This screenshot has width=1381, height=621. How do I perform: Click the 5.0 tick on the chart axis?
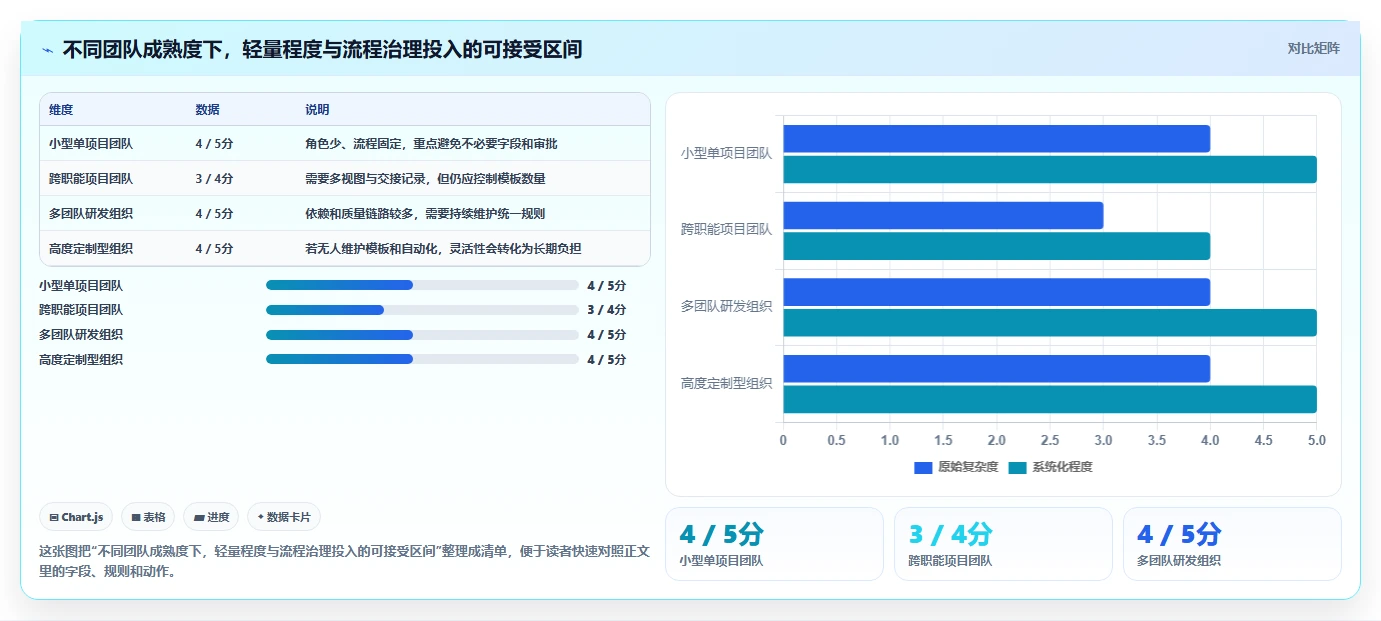(1316, 440)
